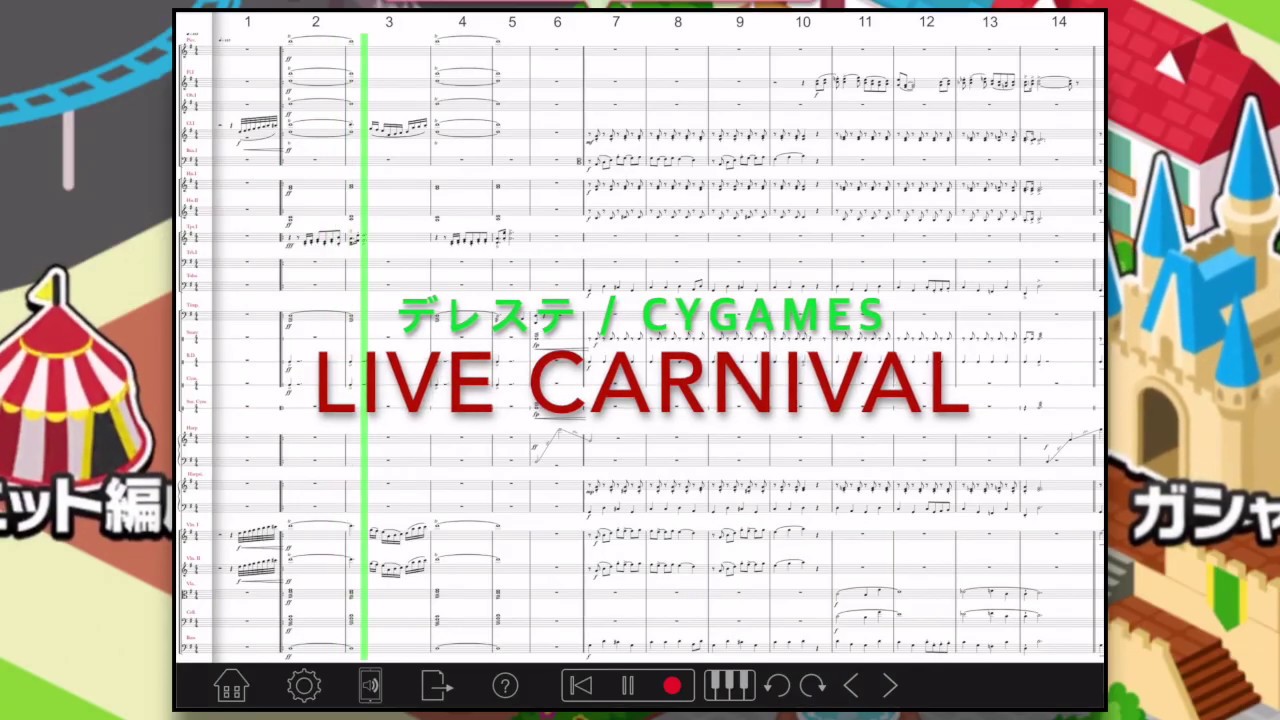This screenshot has height=720, width=1280.
Task: Jump to measure number 6
Action: [557, 22]
